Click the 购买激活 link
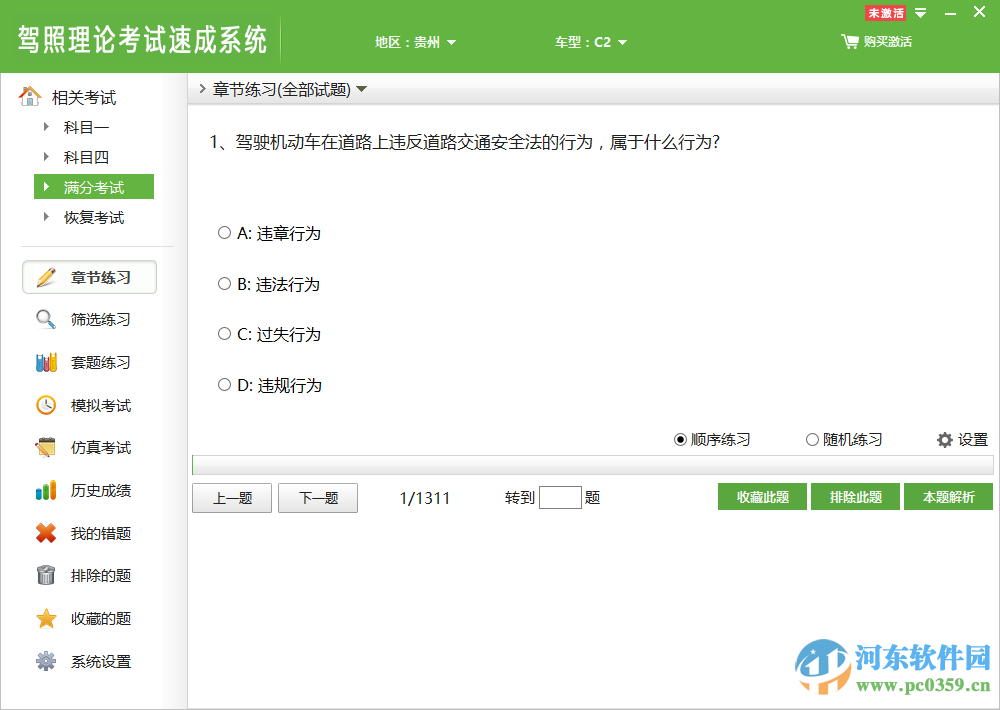The height and width of the screenshot is (710, 1000). pyautogui.click(x=887, y=41)
